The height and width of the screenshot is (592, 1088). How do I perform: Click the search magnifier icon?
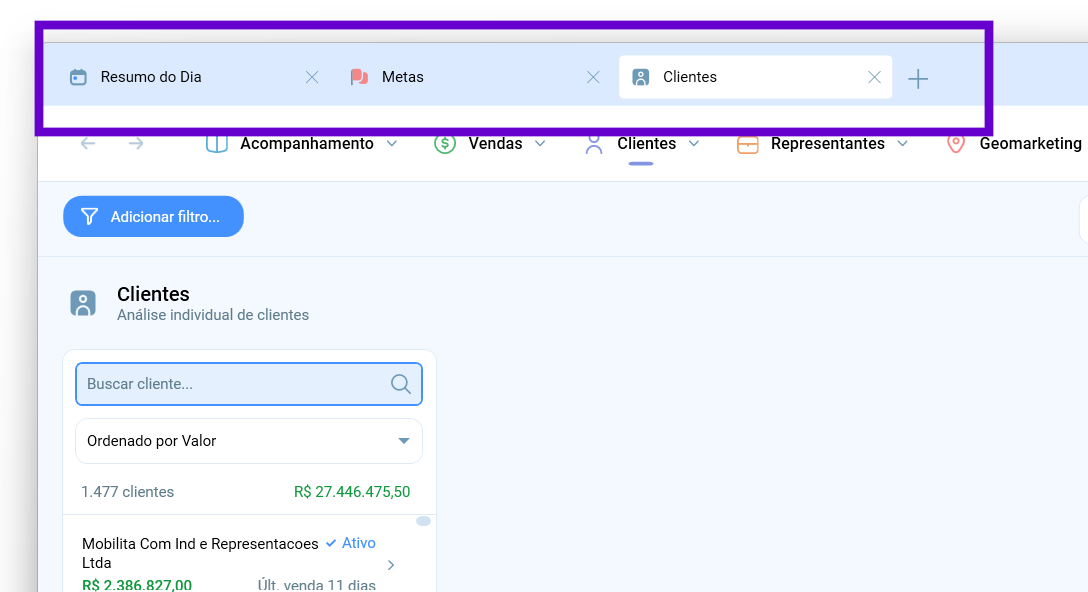tap(401, 384)
